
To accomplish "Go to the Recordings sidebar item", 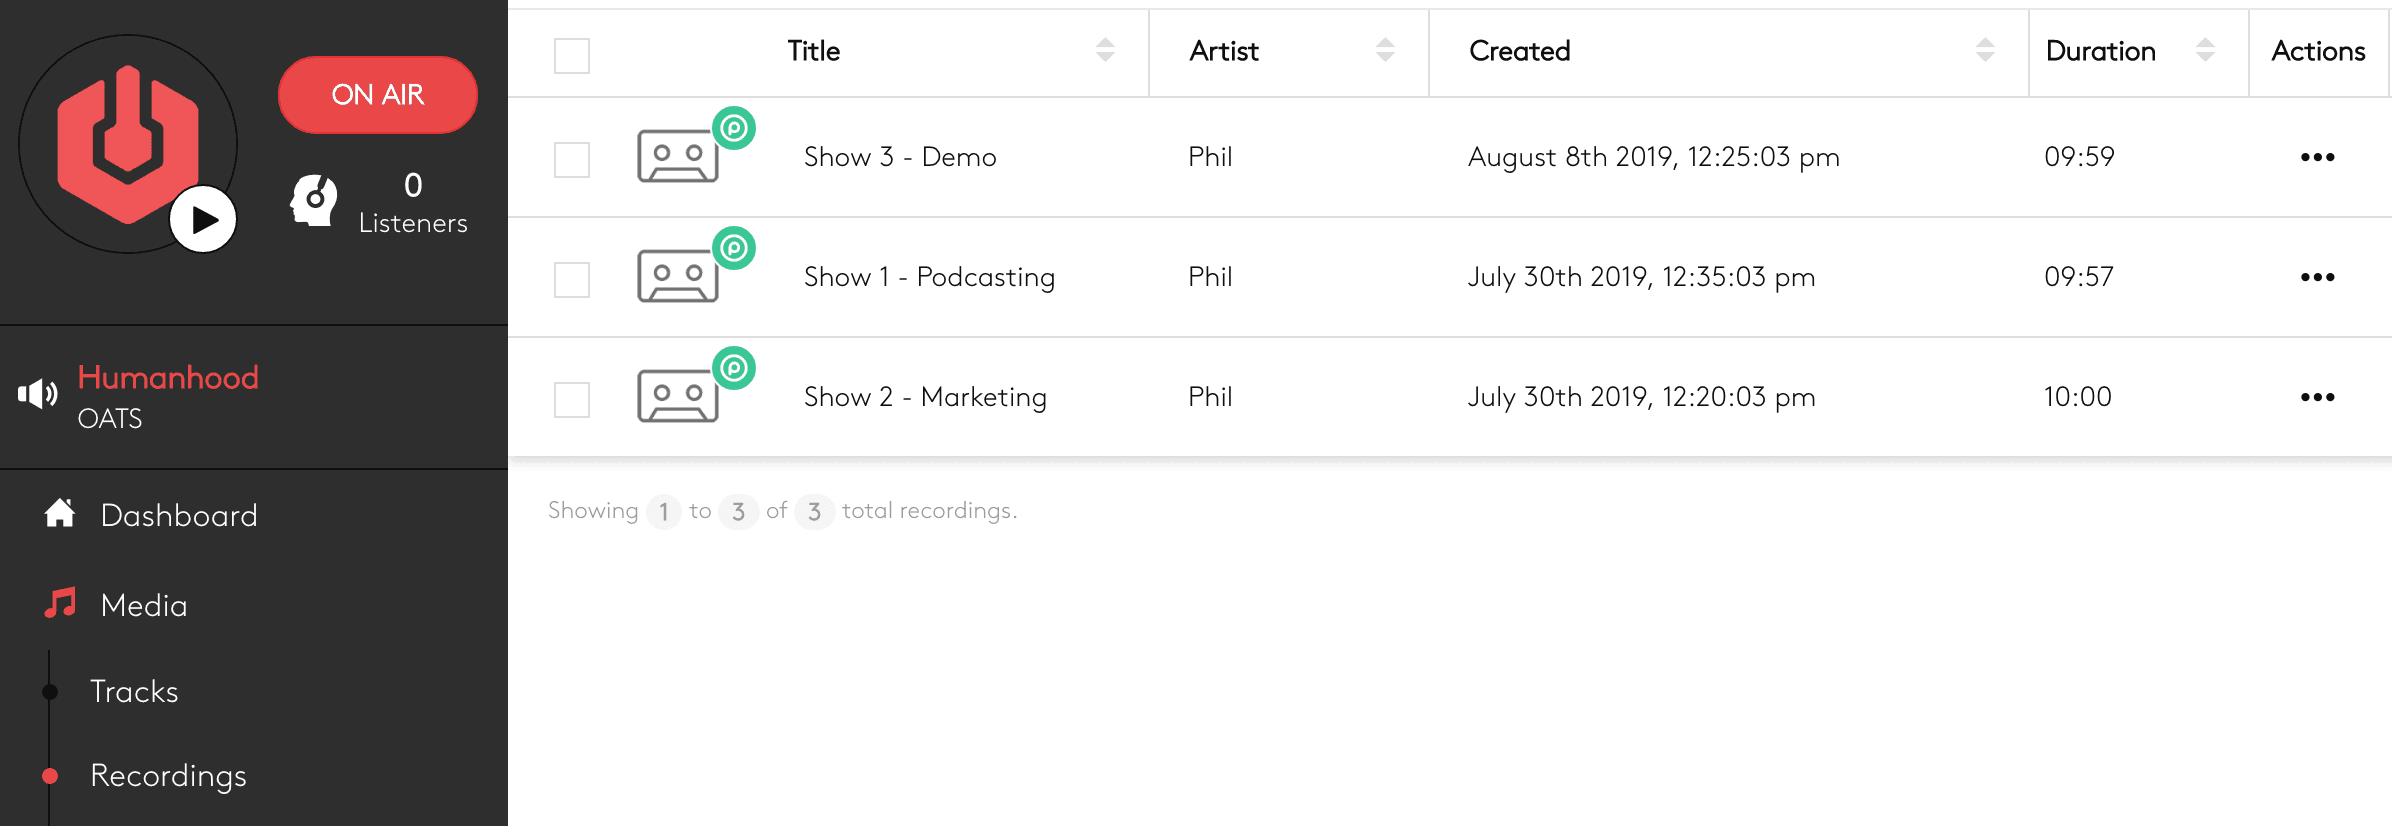I will 168,776.
